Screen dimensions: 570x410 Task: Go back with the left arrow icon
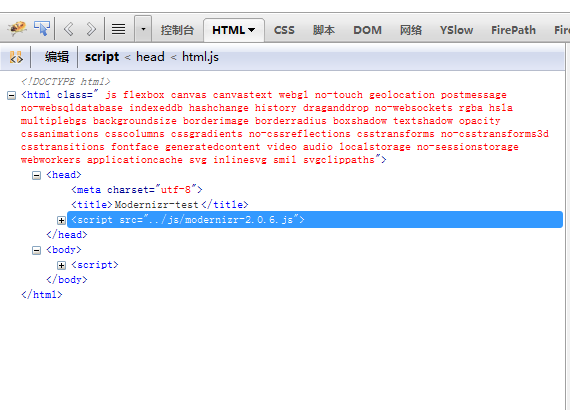click(69, 29)
